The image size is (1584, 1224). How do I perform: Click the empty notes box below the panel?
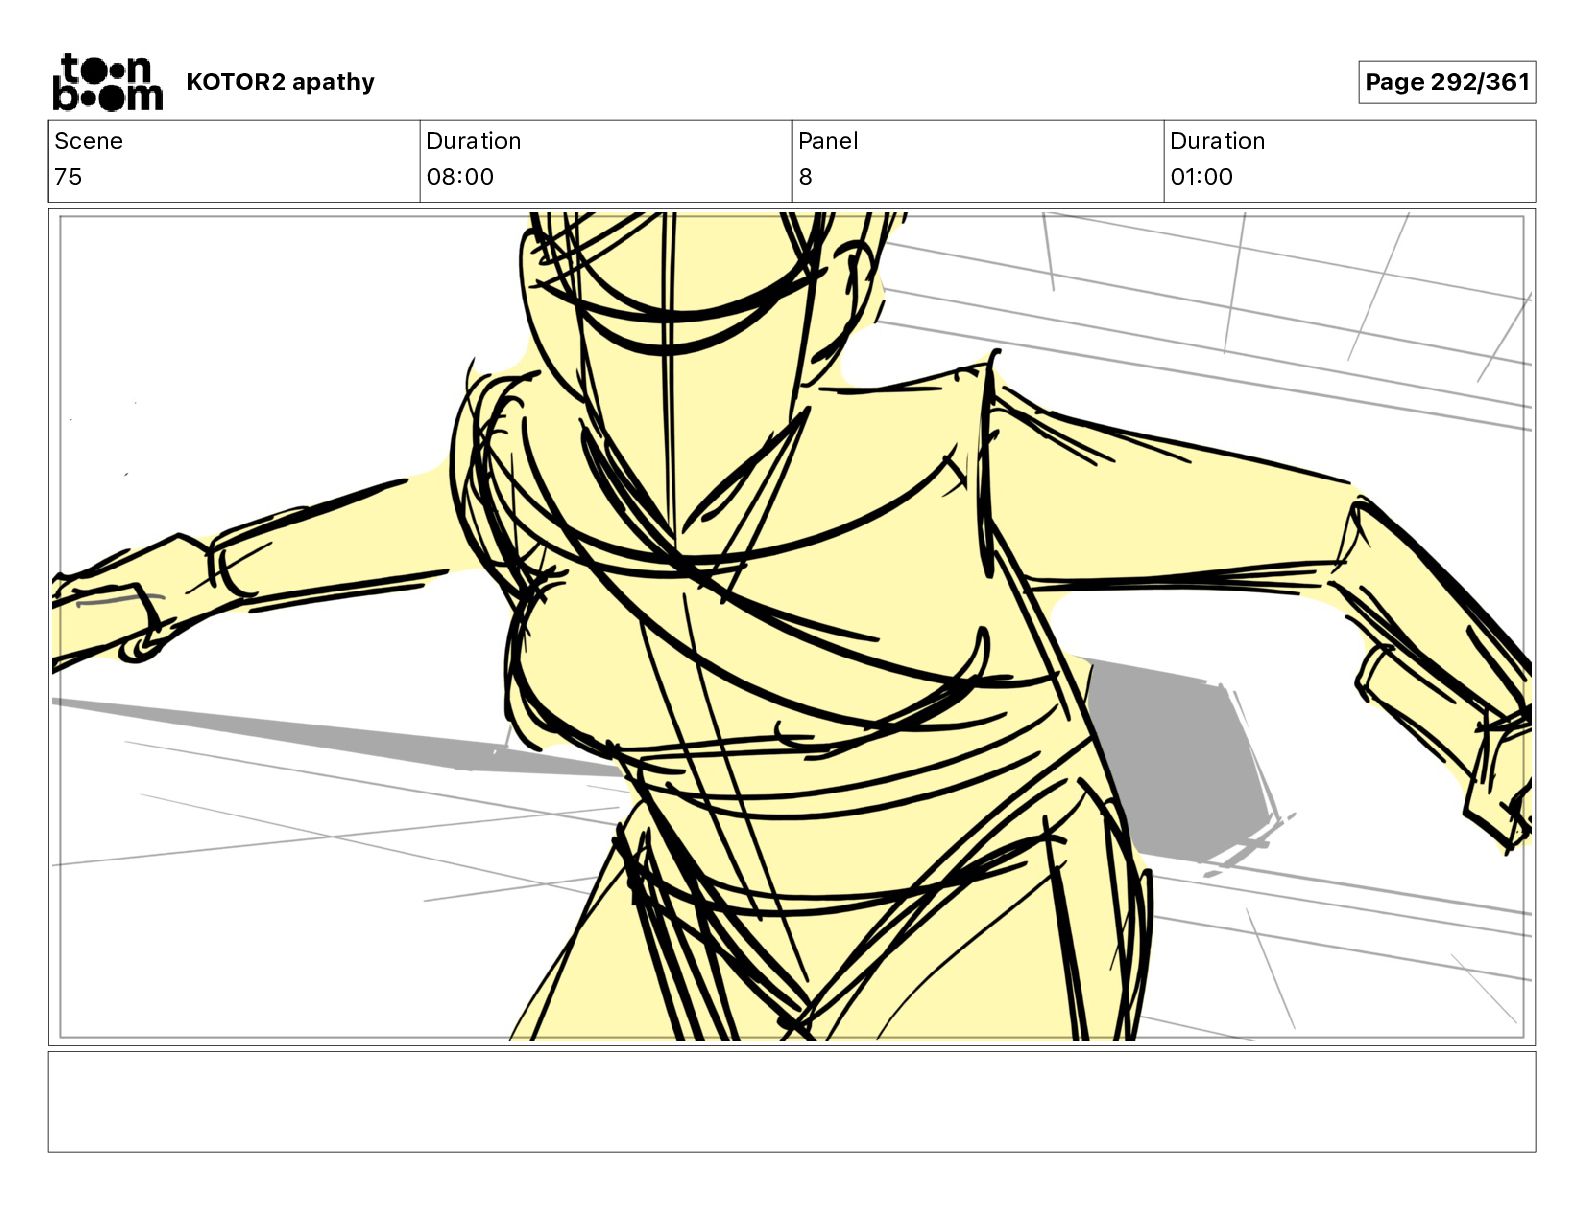click(x=792, y=1101)
